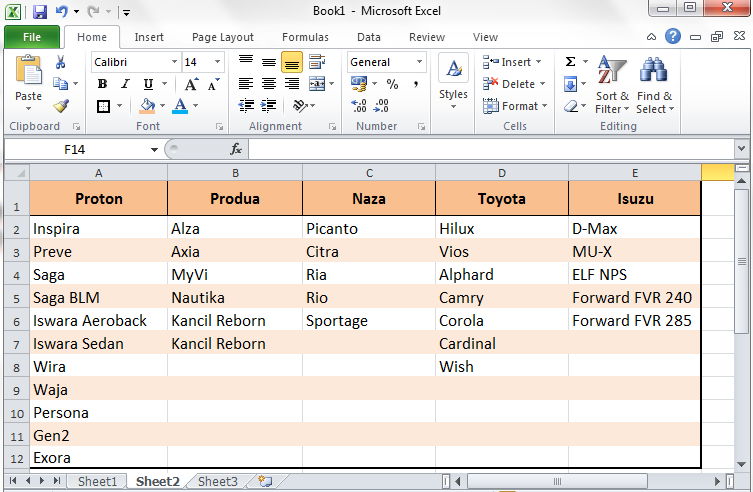The width and height of the screenshot is (753, 492).
Task: Select Top Align icon
Action: pyautogui.click(x=246, y=62)
